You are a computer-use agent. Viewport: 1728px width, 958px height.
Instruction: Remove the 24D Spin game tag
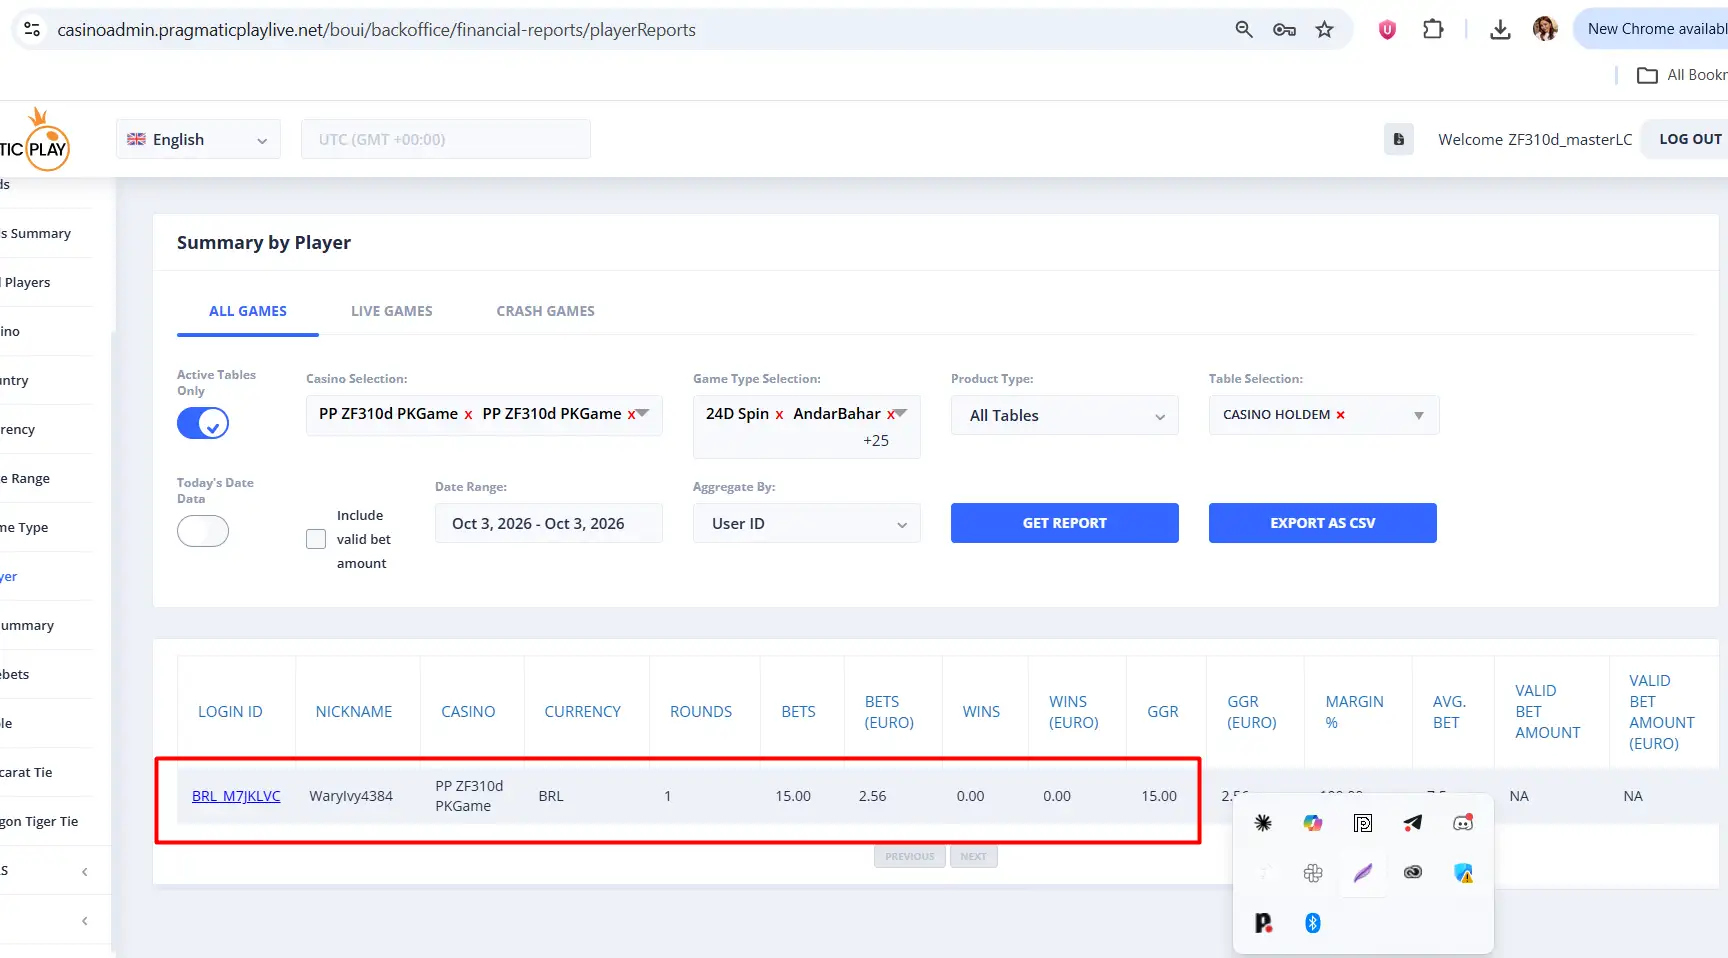point(779,414)
